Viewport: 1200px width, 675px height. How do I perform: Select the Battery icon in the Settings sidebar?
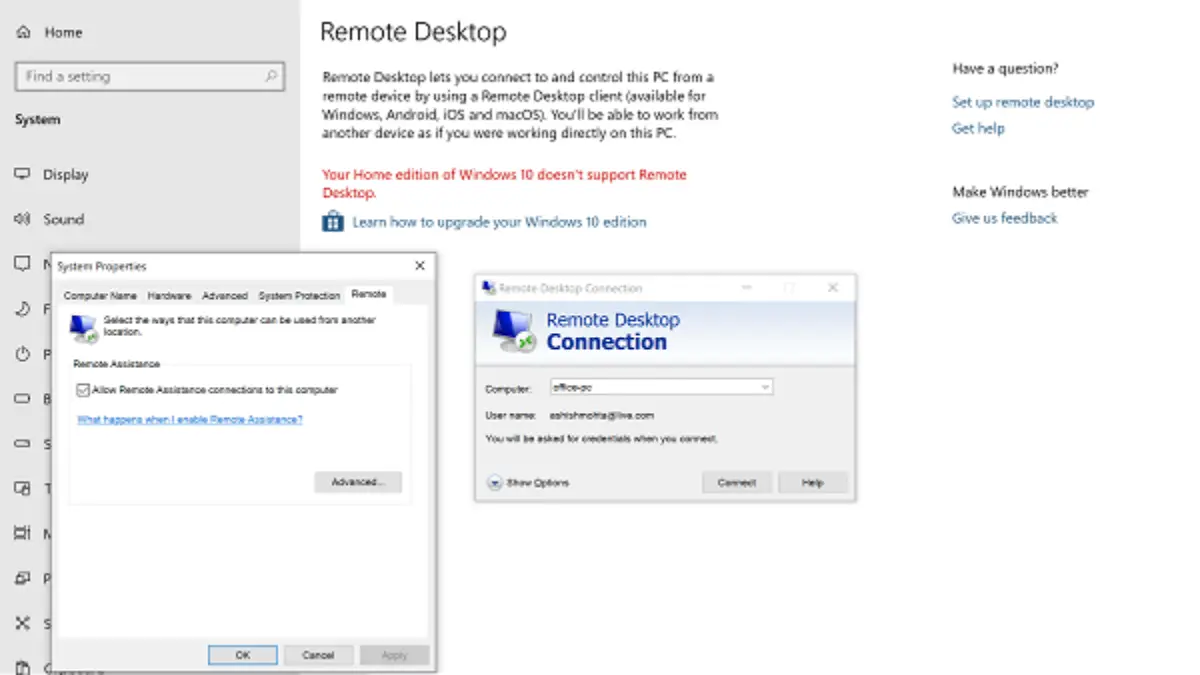[x=23, y=399]
